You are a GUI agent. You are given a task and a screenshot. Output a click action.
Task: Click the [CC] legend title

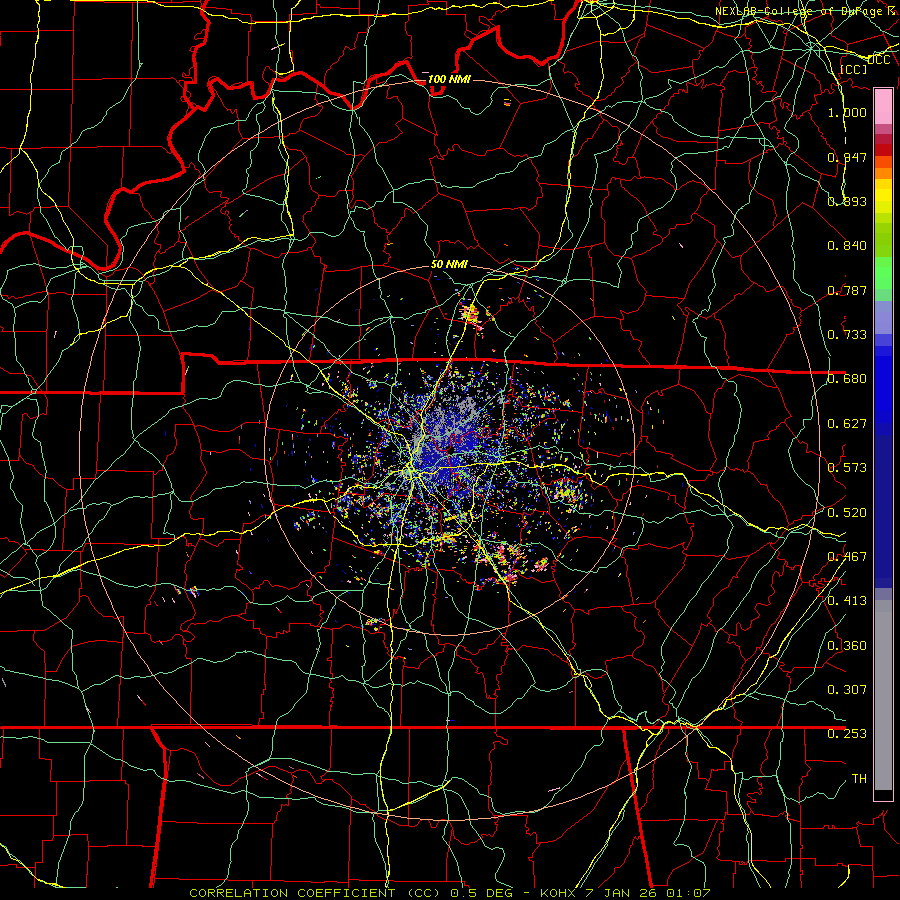tap(854, 69)
